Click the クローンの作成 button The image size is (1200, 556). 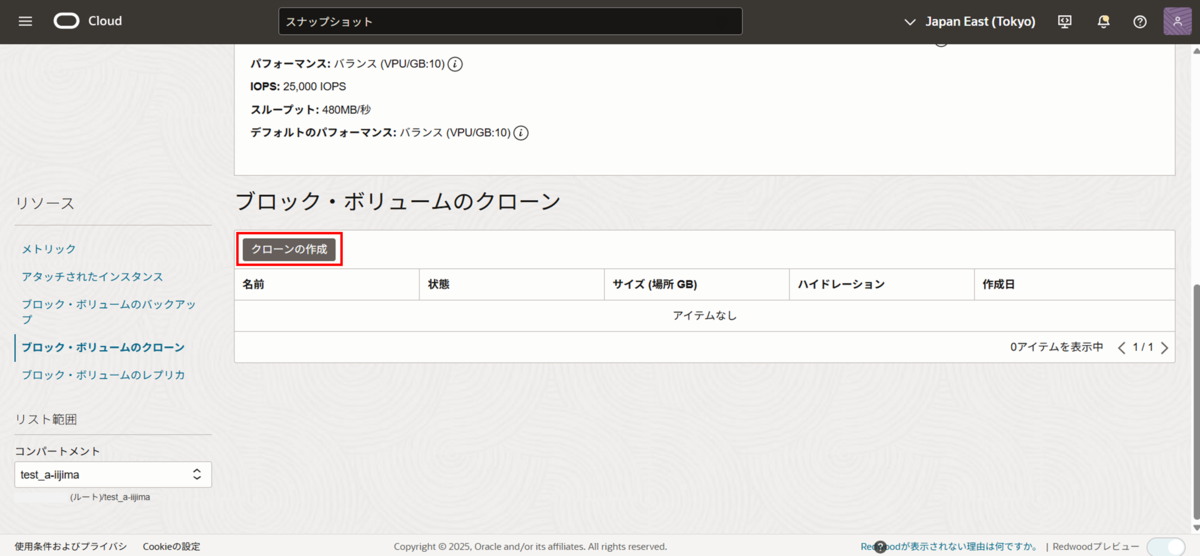tap(289, 249)
